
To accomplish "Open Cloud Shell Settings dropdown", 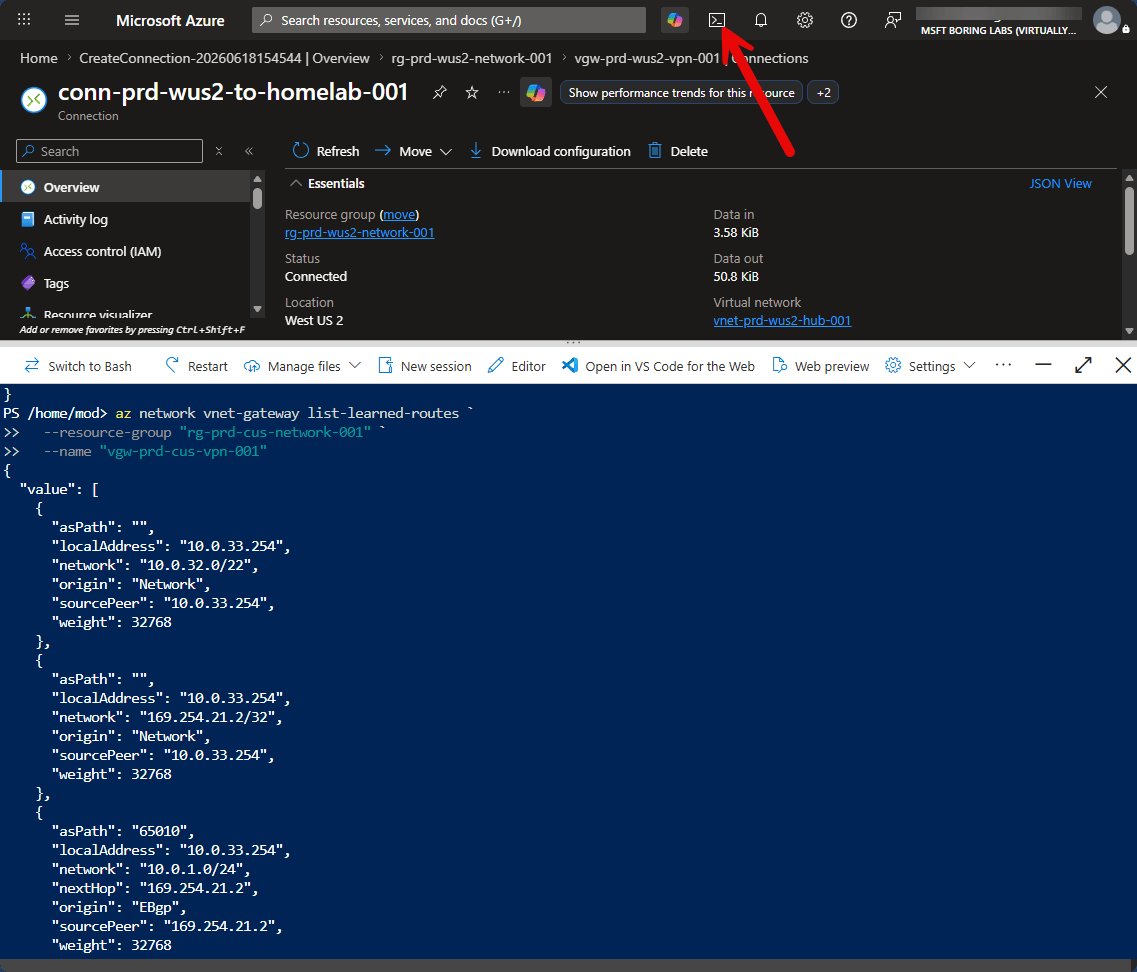I will click(x=930, y=366).
